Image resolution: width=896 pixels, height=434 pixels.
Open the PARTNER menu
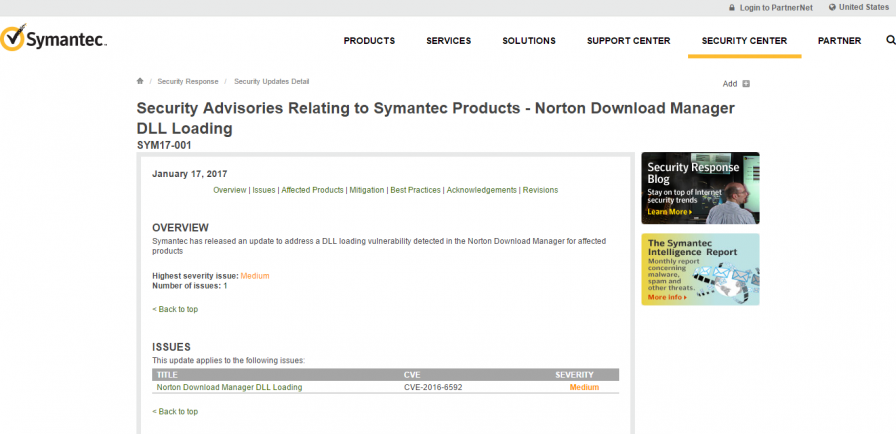click(839, 41)
